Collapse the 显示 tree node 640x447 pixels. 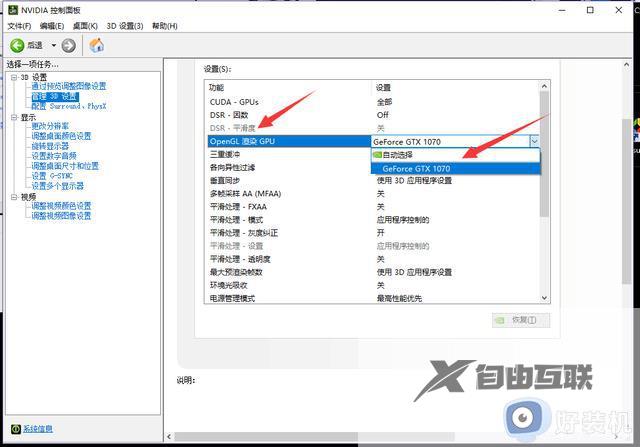point(14,118)
